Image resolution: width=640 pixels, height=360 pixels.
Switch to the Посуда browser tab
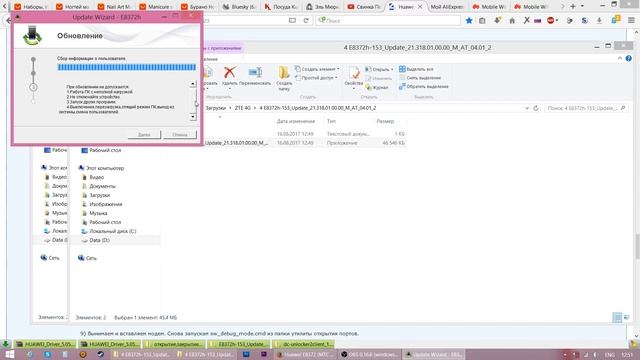click(x=282, y=7)
